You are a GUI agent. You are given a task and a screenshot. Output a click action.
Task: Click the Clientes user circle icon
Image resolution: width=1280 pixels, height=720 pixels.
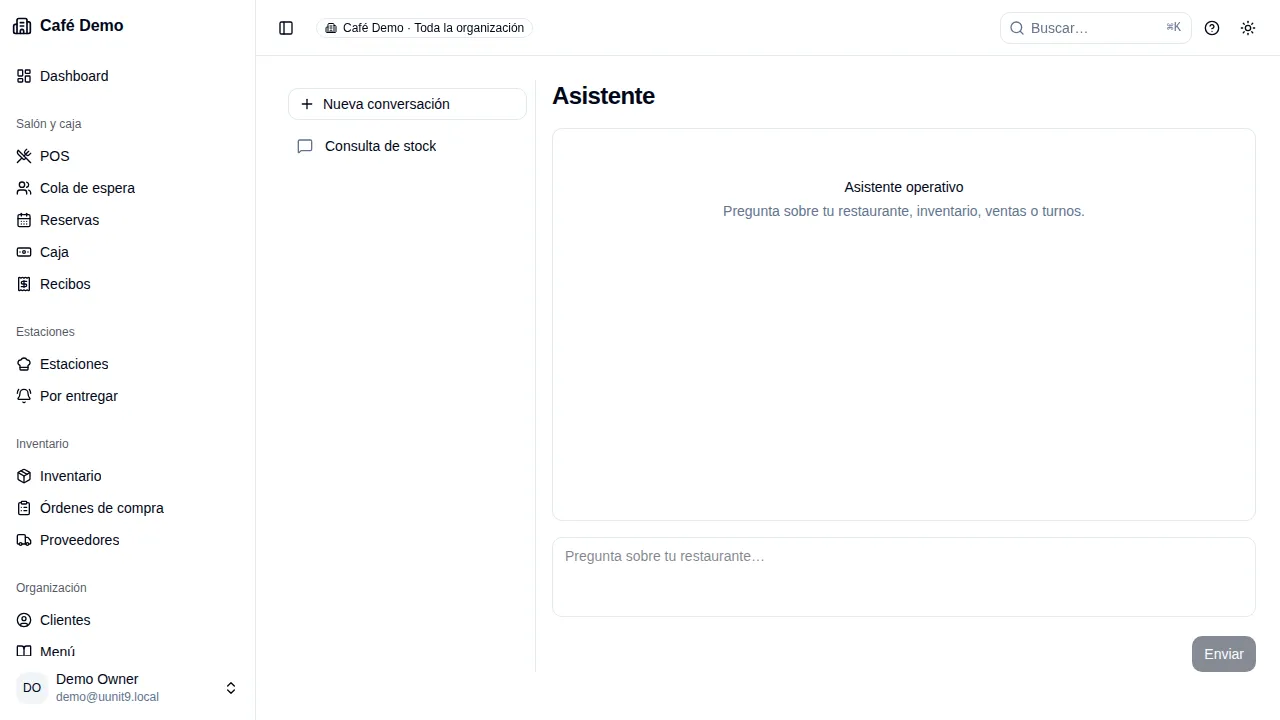(24, 620)
